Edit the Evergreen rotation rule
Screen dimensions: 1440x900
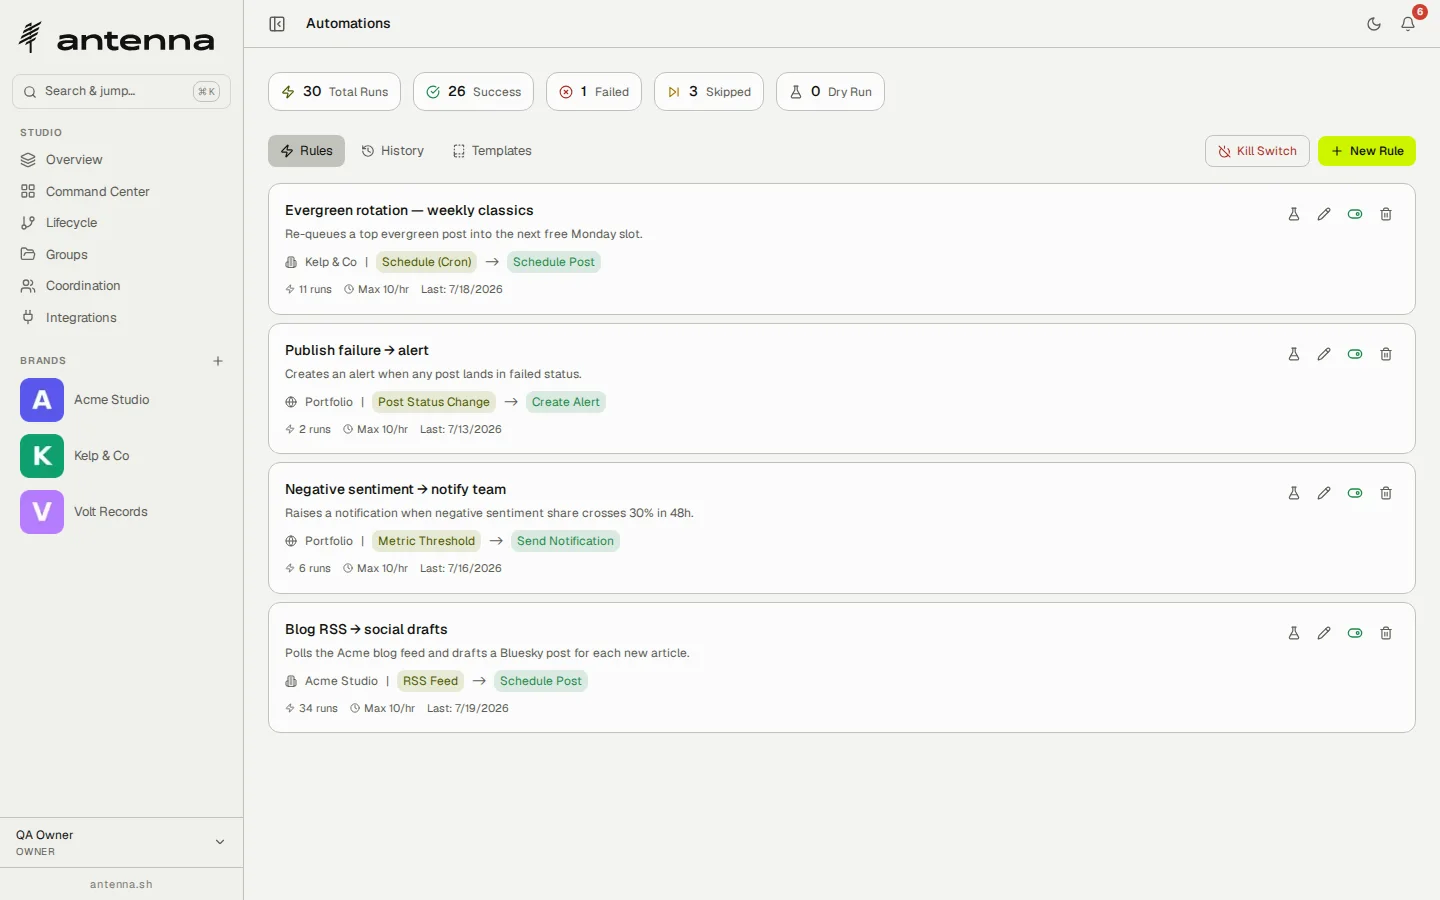[1324, 214]
